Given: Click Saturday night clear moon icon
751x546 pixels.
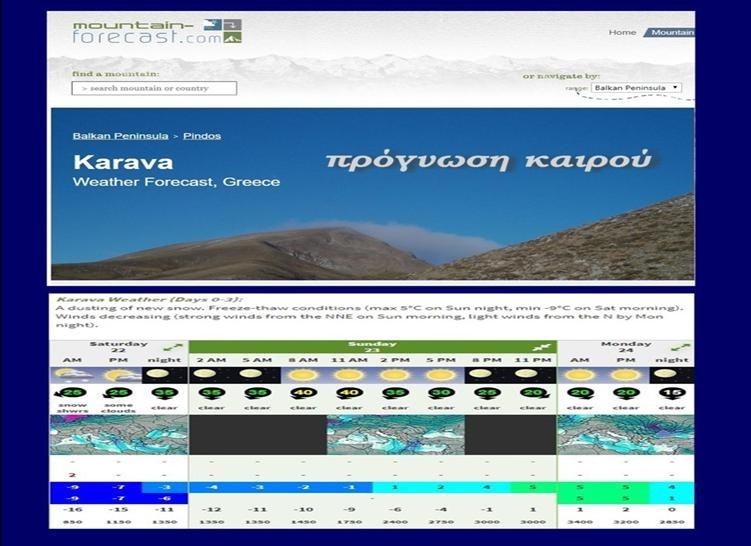Looking at the screenshot, I should (164, 374).
